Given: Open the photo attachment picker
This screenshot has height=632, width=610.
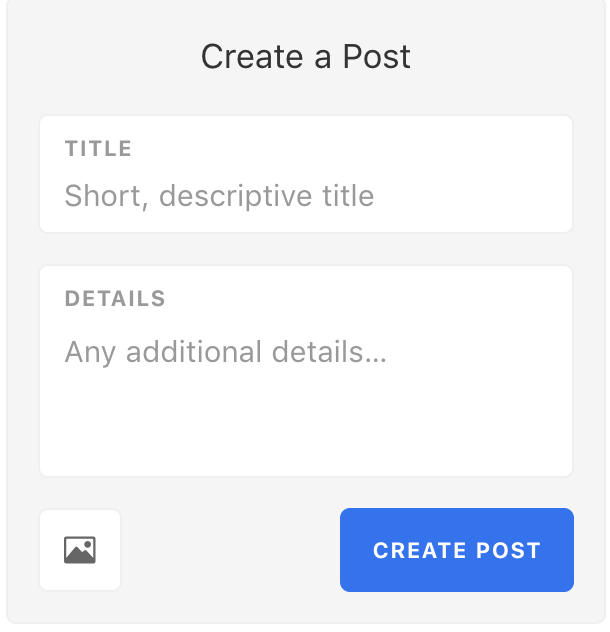Looking at the screenshot, I should click(x=80, y=550).
